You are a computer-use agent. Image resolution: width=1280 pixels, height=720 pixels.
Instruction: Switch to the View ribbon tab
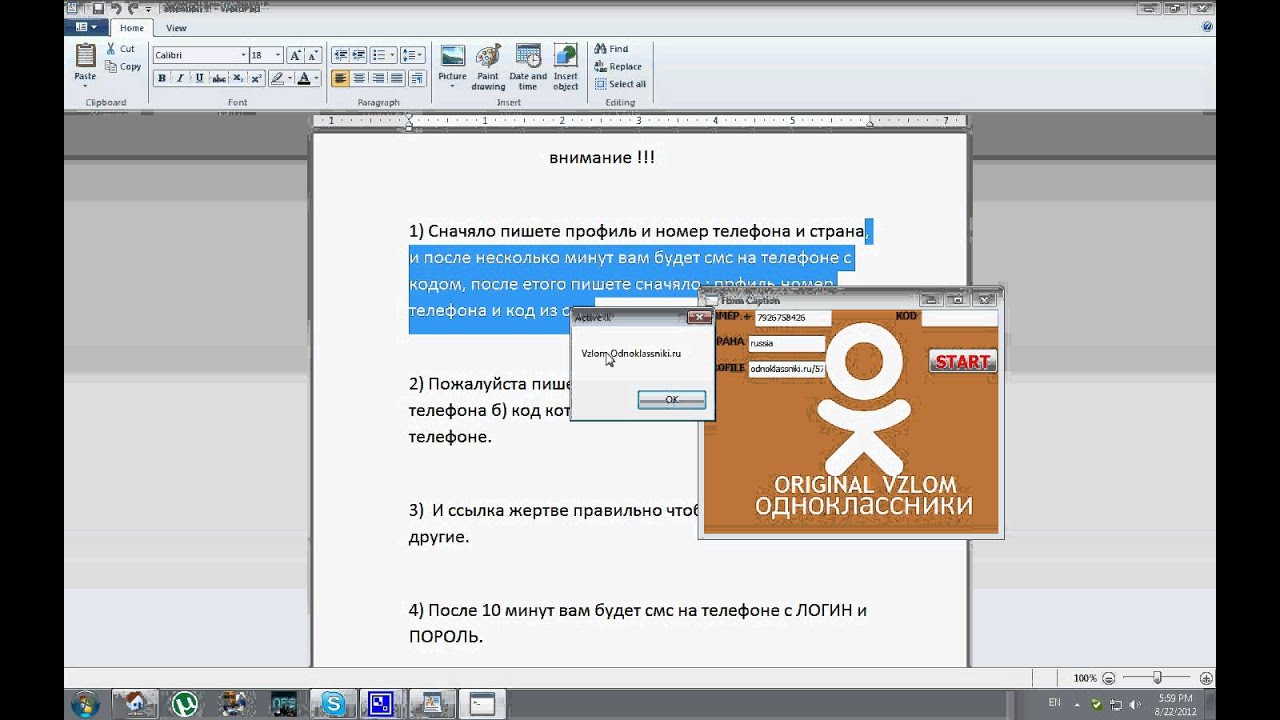tap(176, 28)
